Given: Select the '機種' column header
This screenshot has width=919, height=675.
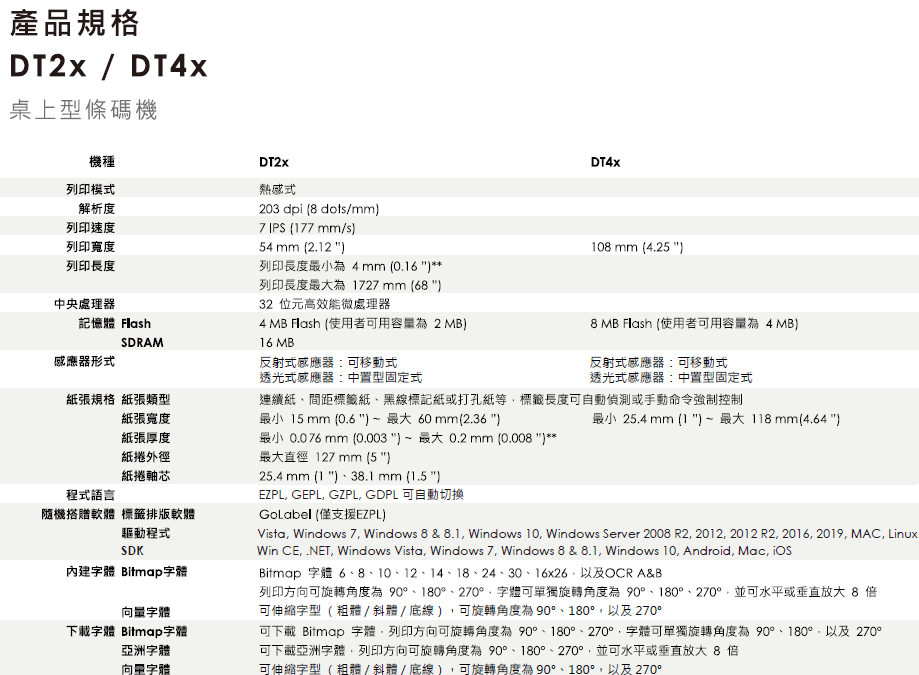Looking at the screenshot, I should coord(102,162).
